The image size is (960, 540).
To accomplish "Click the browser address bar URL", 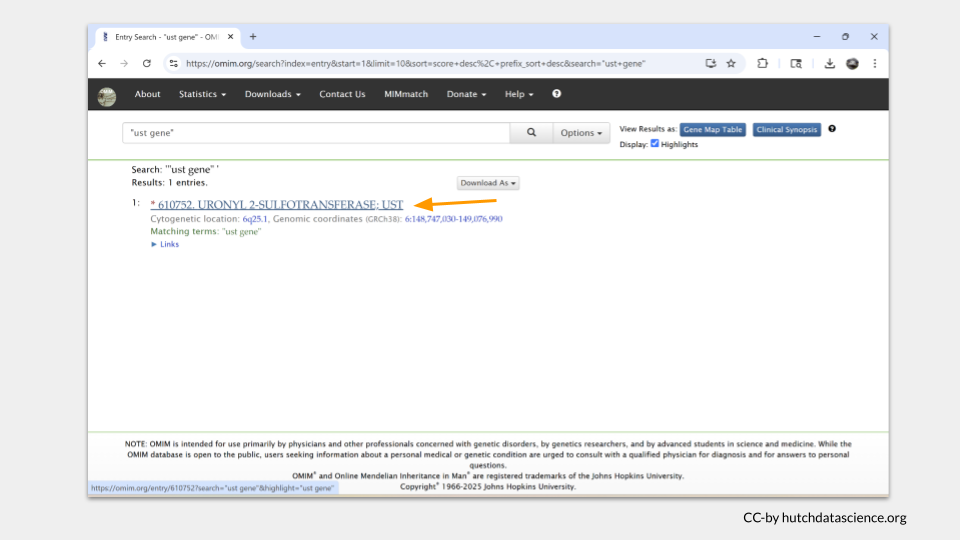I will [x=415, y=64].
